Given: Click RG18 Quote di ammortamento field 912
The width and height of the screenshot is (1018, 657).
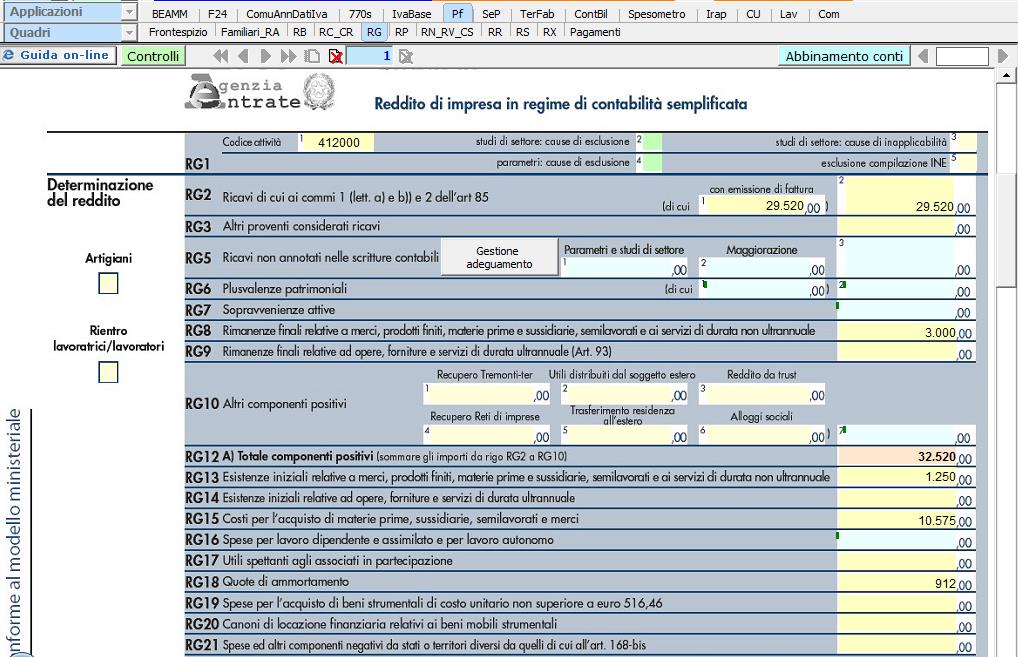Looking at the screenshot, I should 904,582.
